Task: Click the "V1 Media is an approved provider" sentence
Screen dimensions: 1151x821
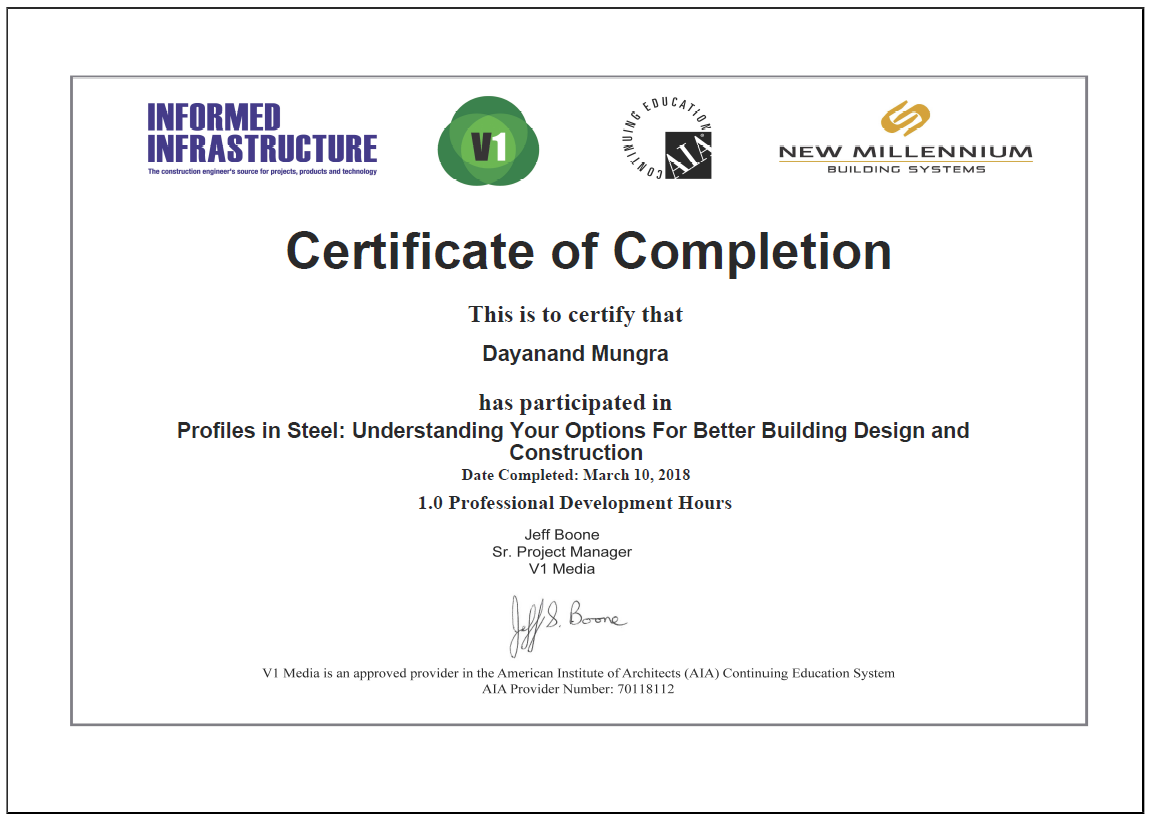Action: pyautogui.click(x=578, y=673)
